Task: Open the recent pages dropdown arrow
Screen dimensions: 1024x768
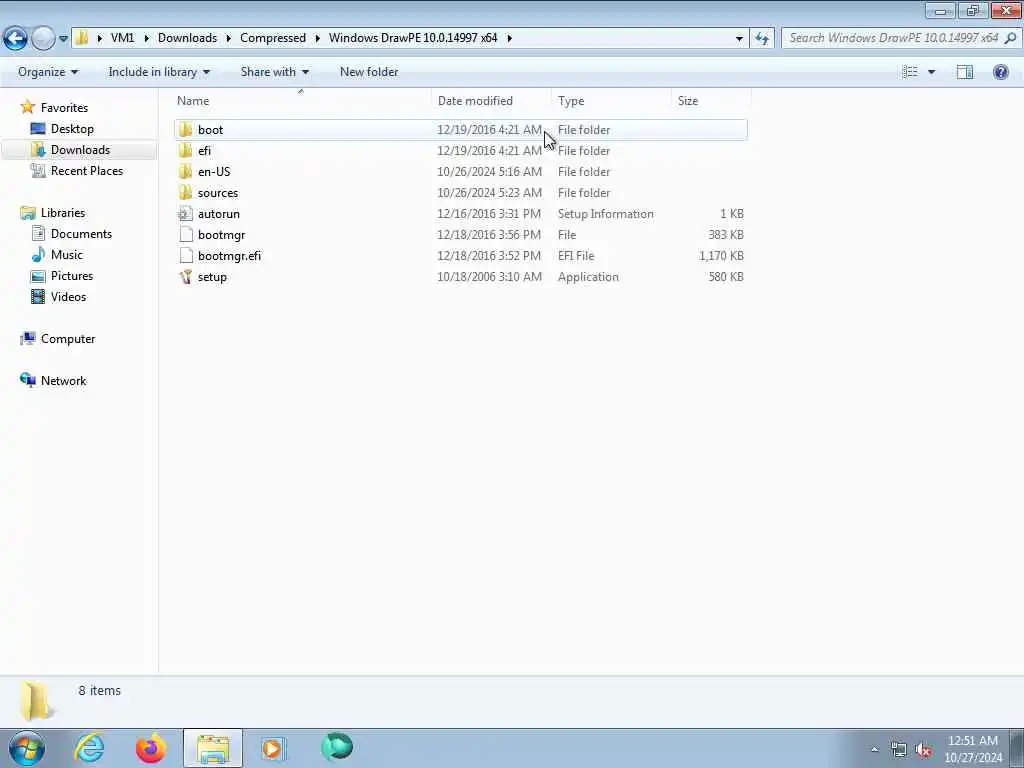Action: point(63,39)
